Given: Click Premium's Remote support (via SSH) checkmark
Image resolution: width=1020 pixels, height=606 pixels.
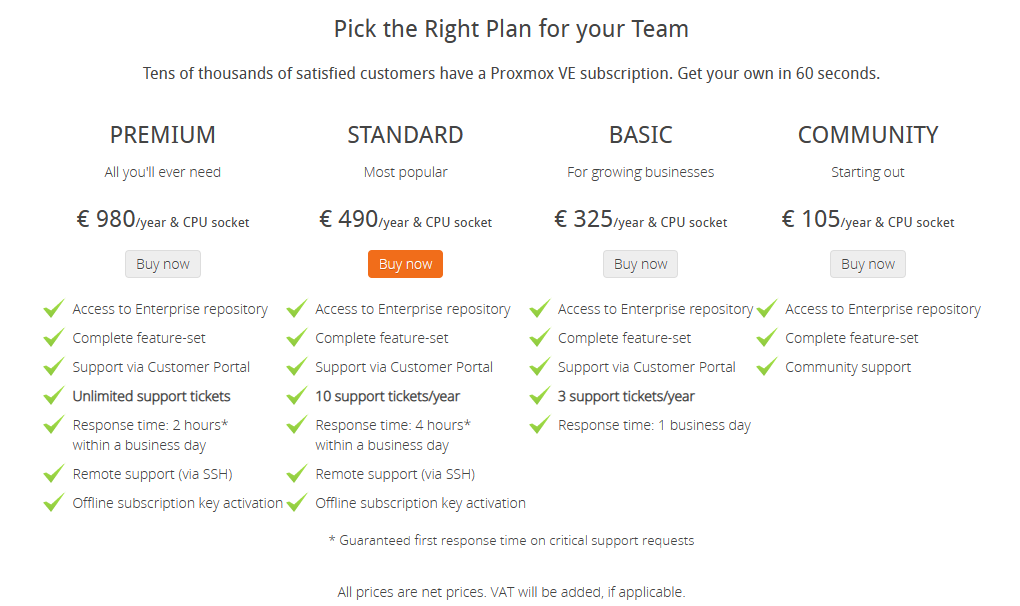Looking at the screenshot, I should (54, 474).
